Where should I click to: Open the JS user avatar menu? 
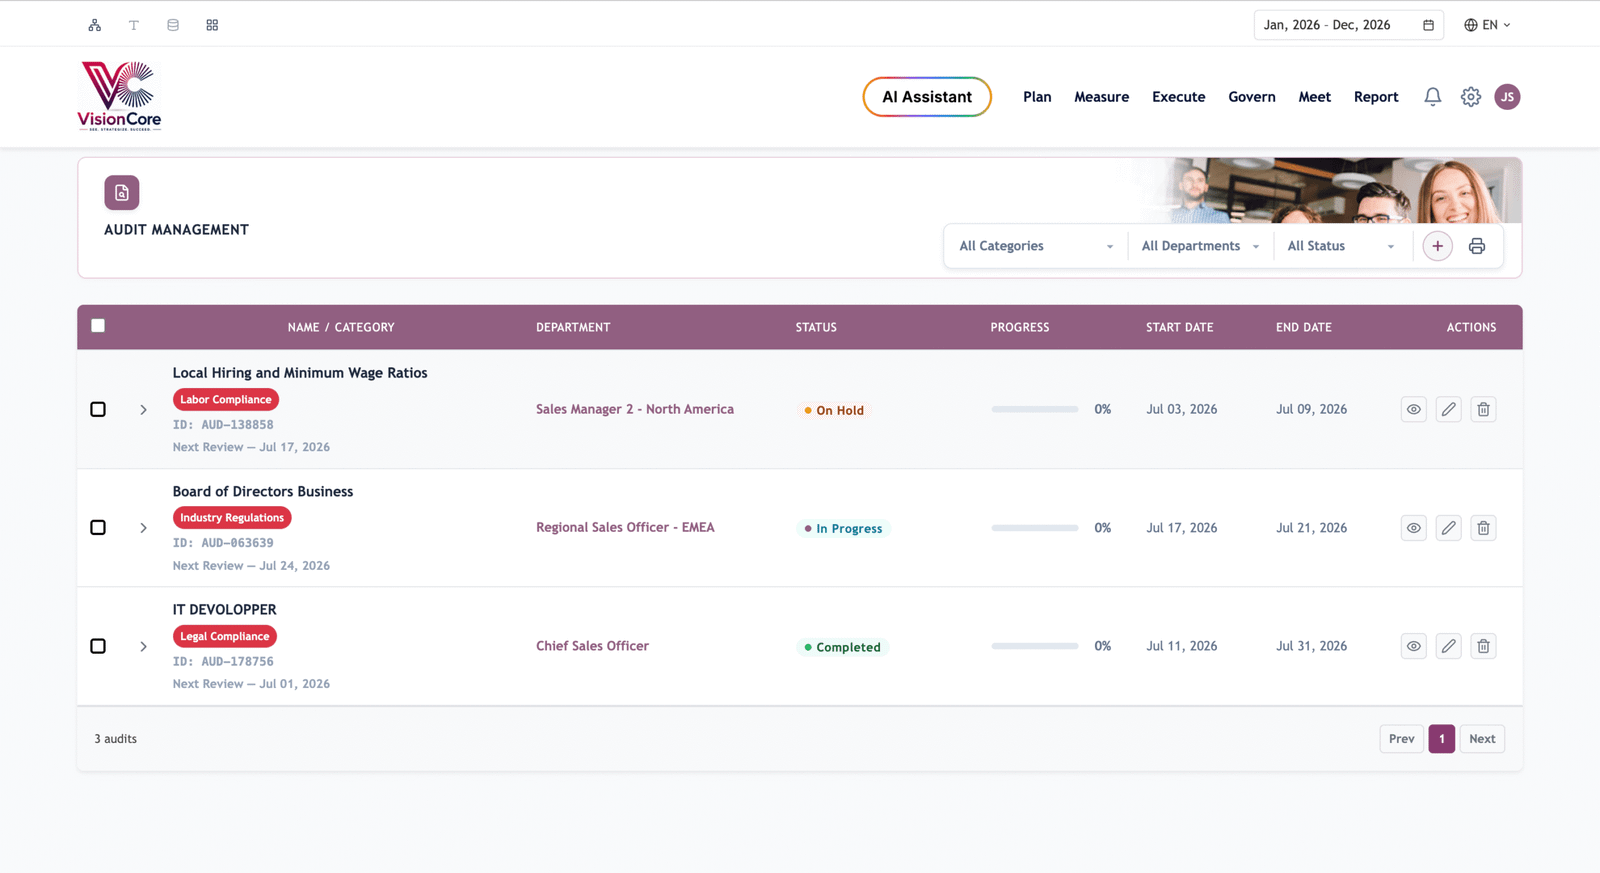[x=1508, y=97]
